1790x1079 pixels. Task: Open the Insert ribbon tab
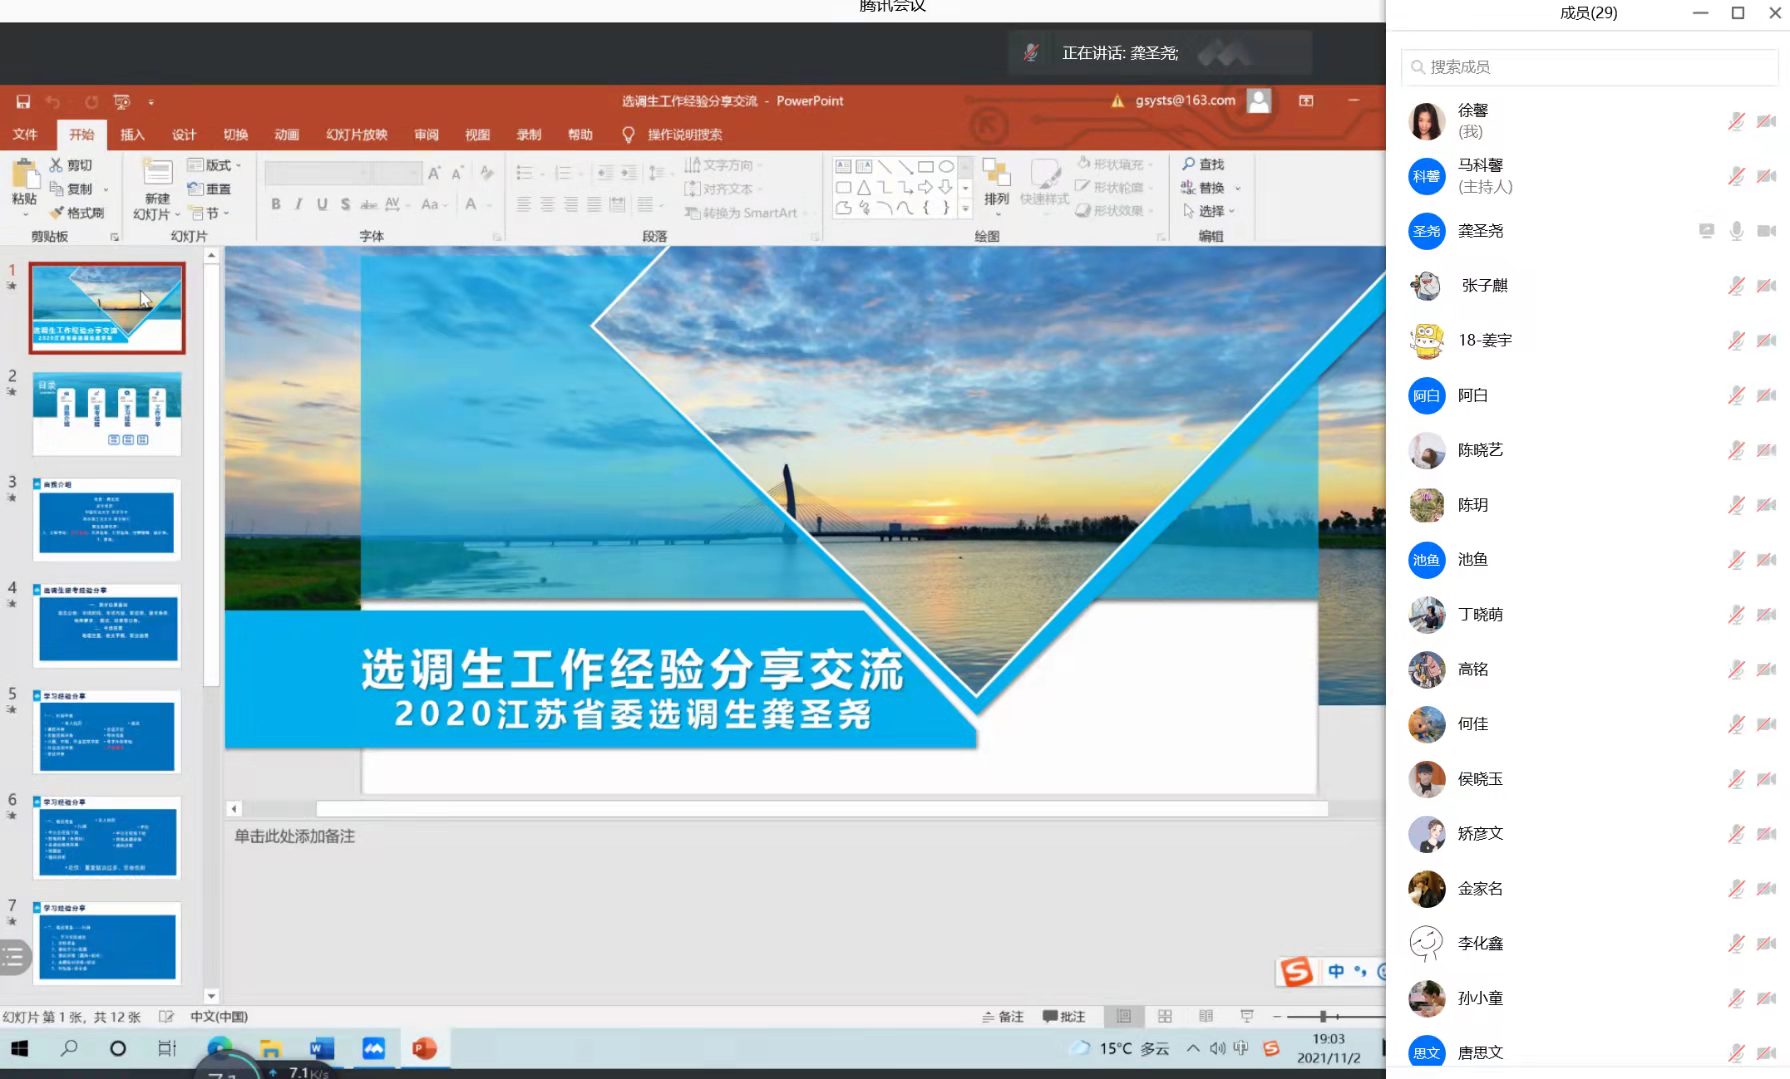(x=132, y=135)
